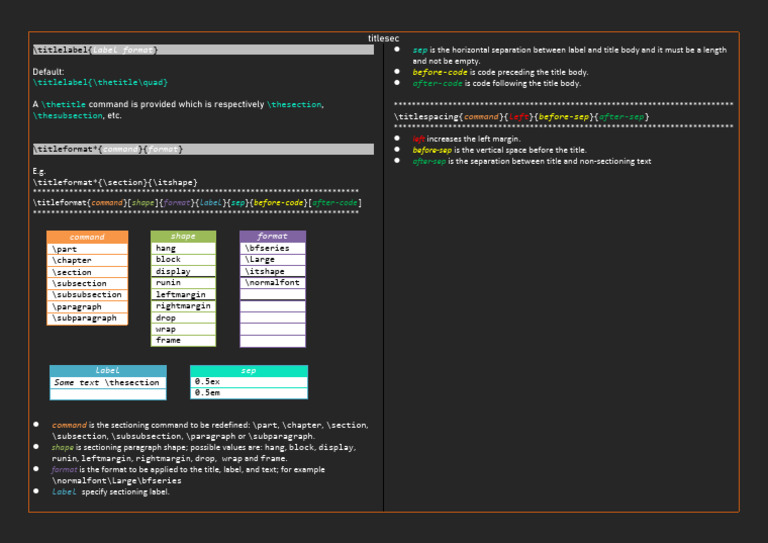Image resolution: width=768 pixels, height=543 pixels.
Task: Click green 'after-sep' bullet term
Action: 429,161
